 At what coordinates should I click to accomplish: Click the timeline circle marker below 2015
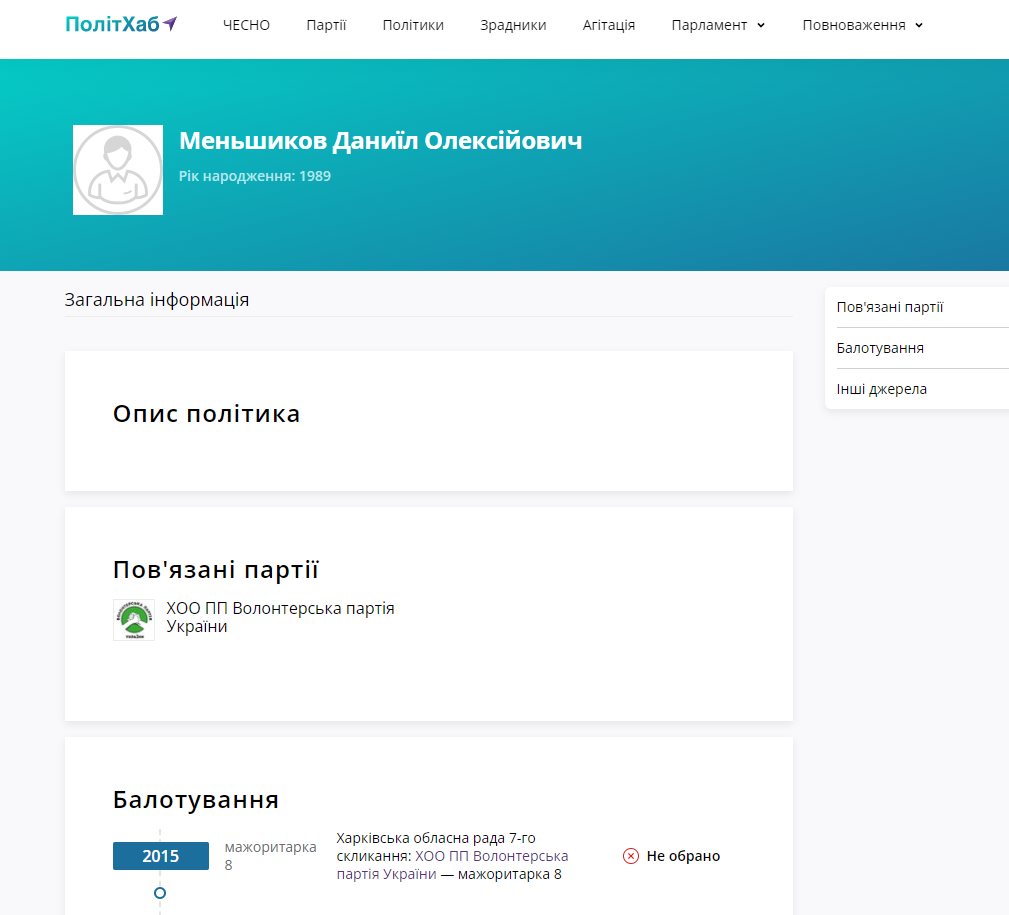160,893
